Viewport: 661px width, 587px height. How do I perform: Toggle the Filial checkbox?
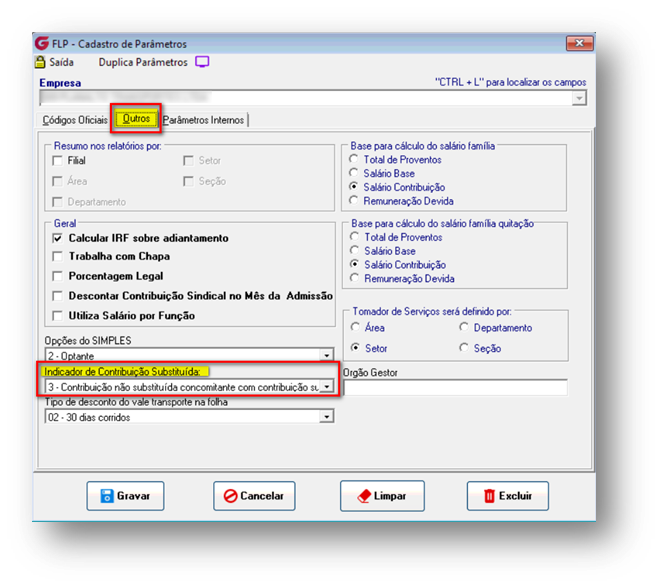[57, 161]
